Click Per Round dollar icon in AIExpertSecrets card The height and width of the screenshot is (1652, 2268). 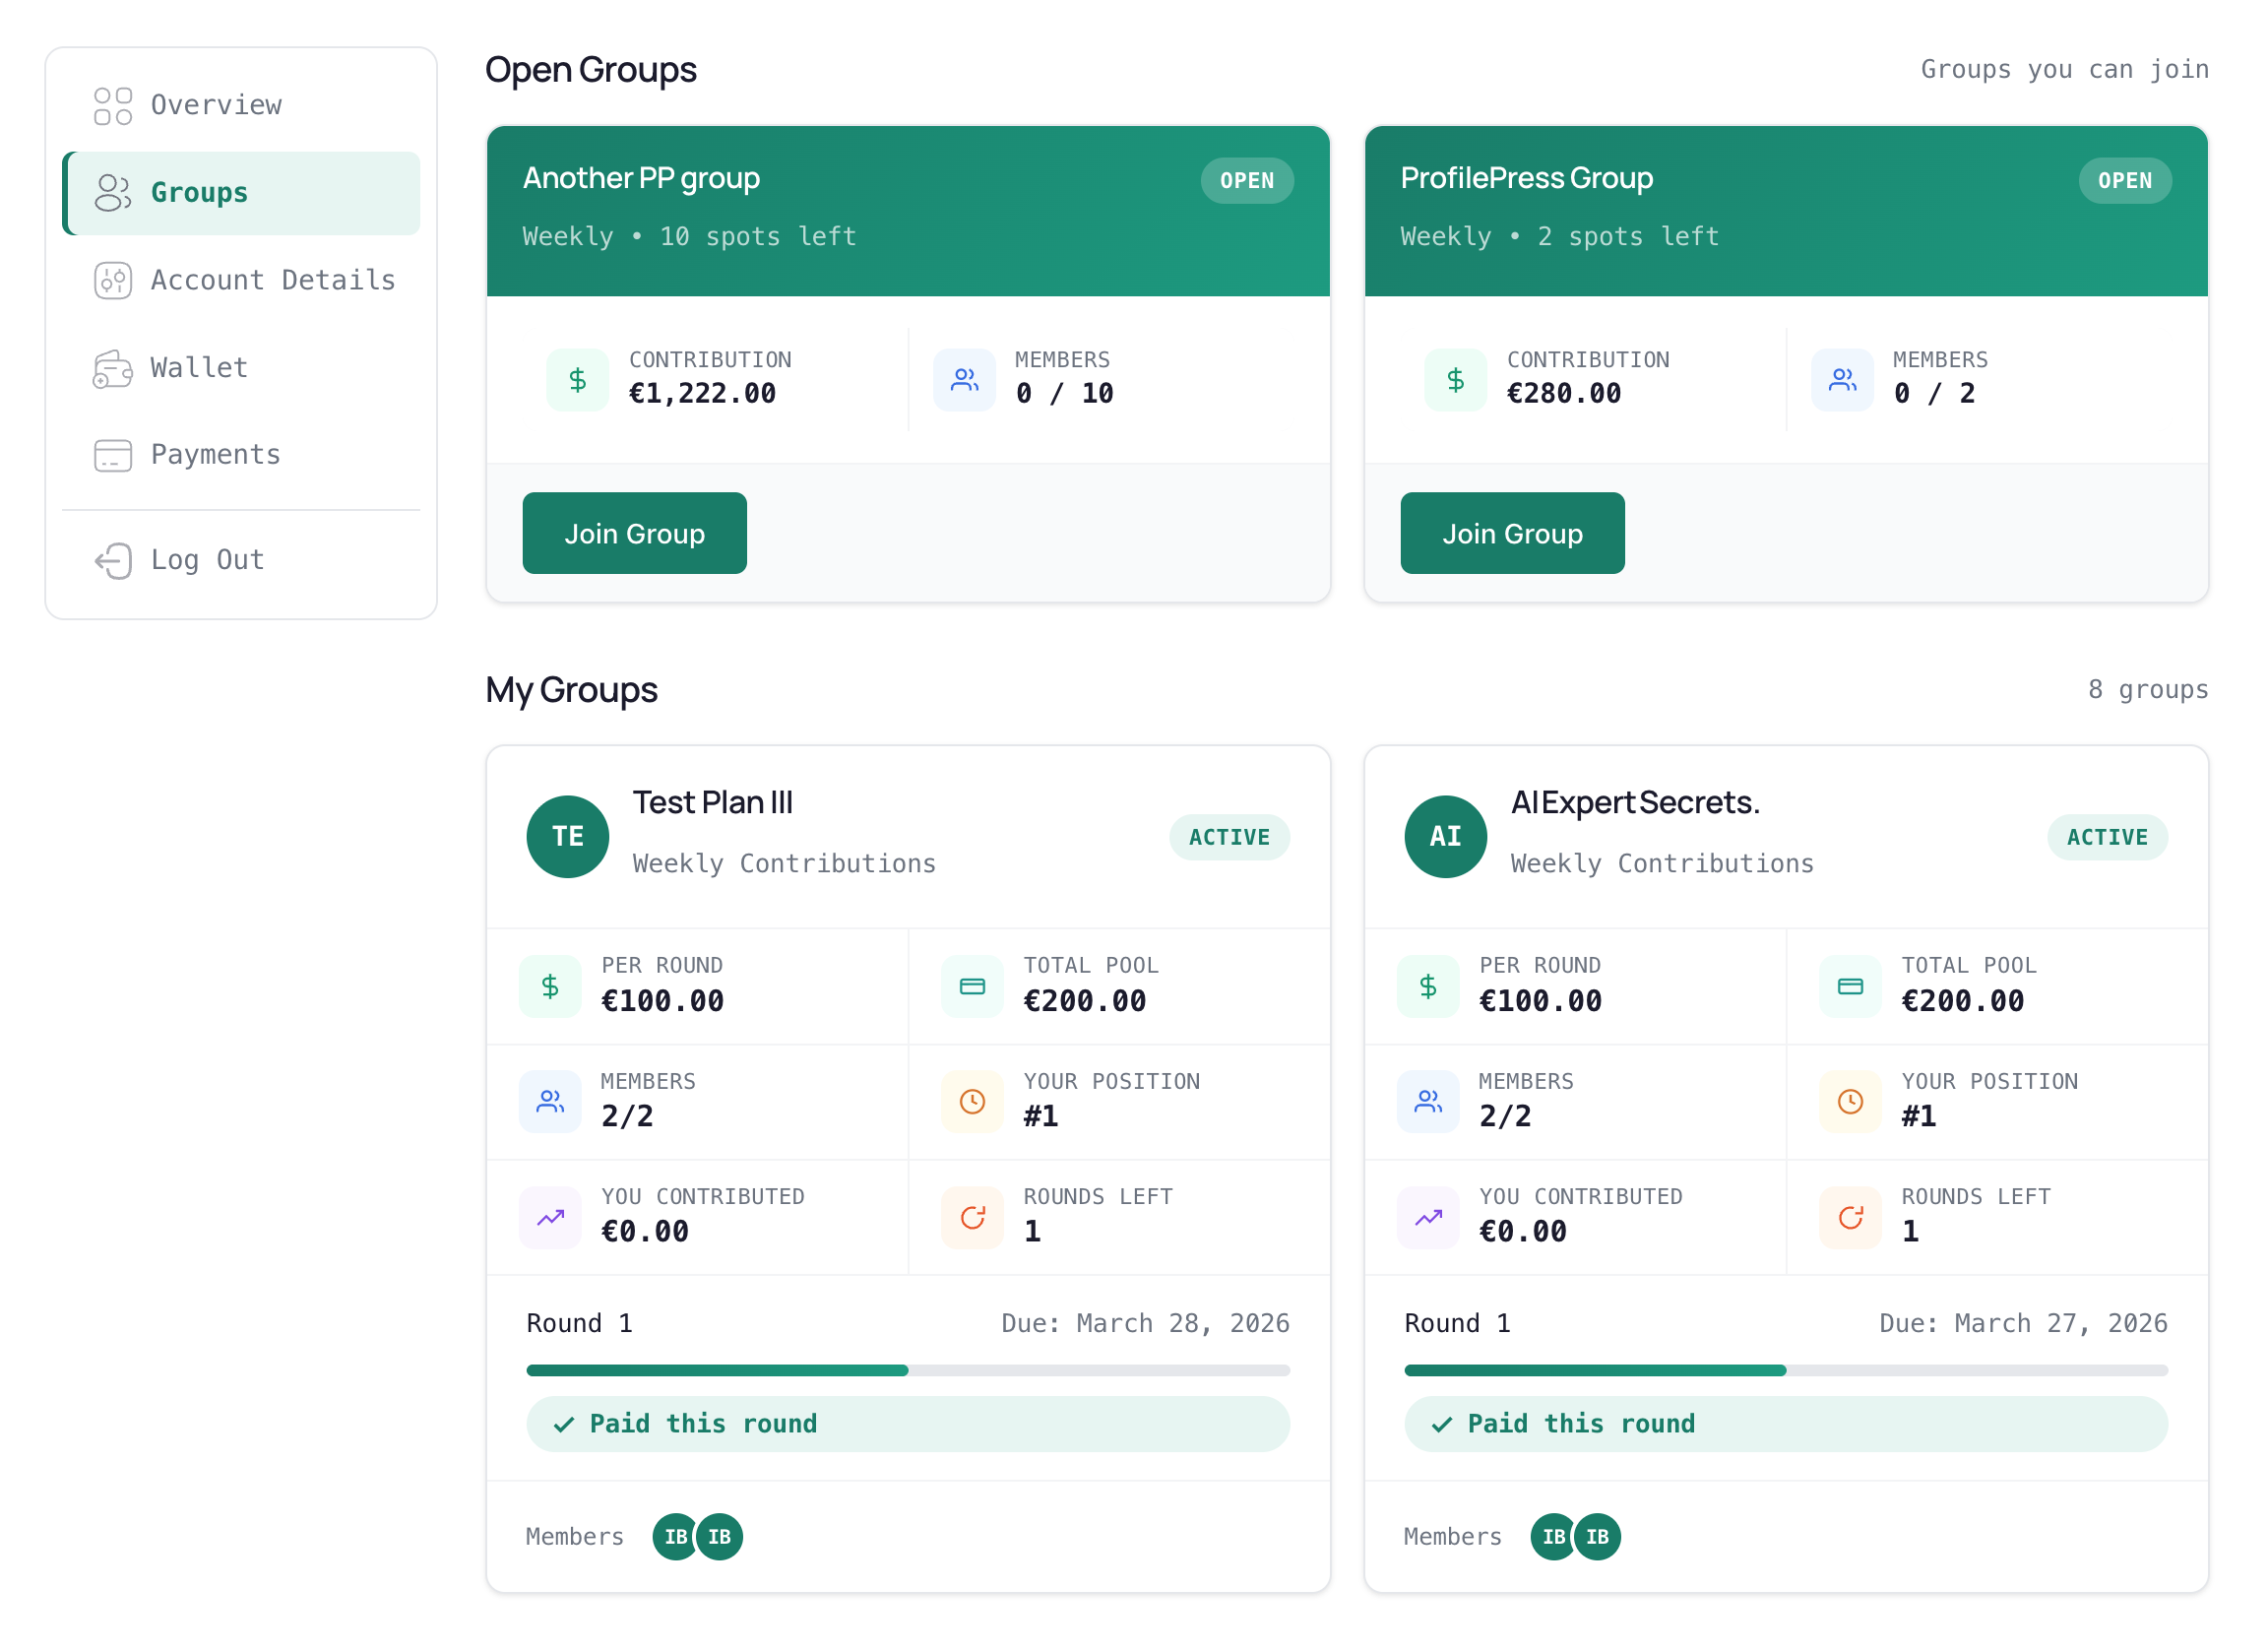[x=1428, y=986]
